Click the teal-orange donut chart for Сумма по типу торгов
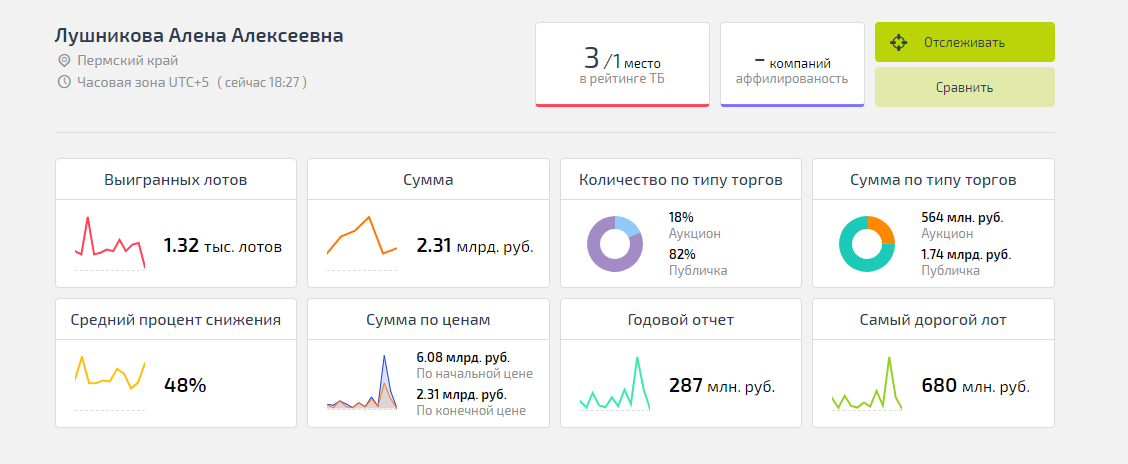 (866, 244)
